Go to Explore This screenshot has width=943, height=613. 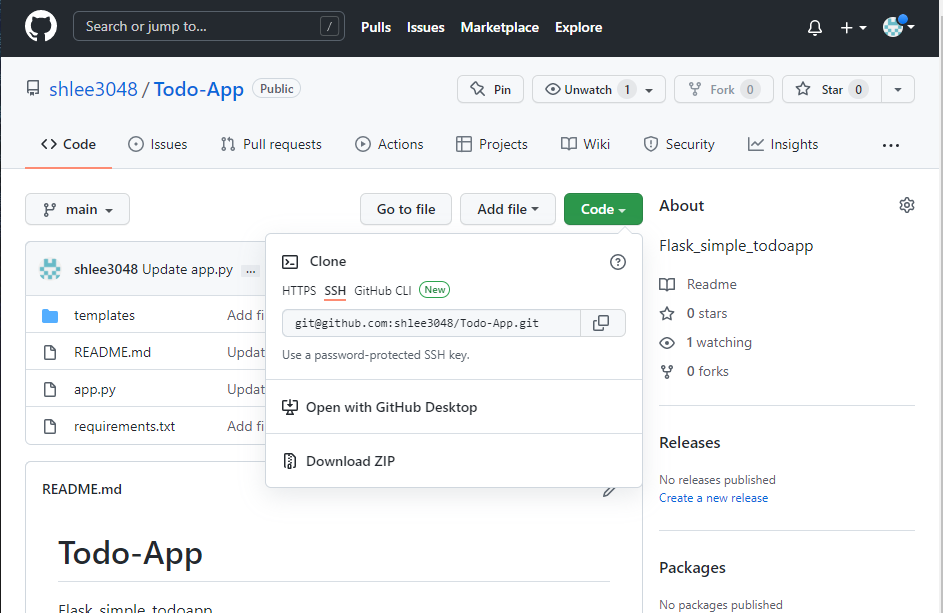[579, 27]
